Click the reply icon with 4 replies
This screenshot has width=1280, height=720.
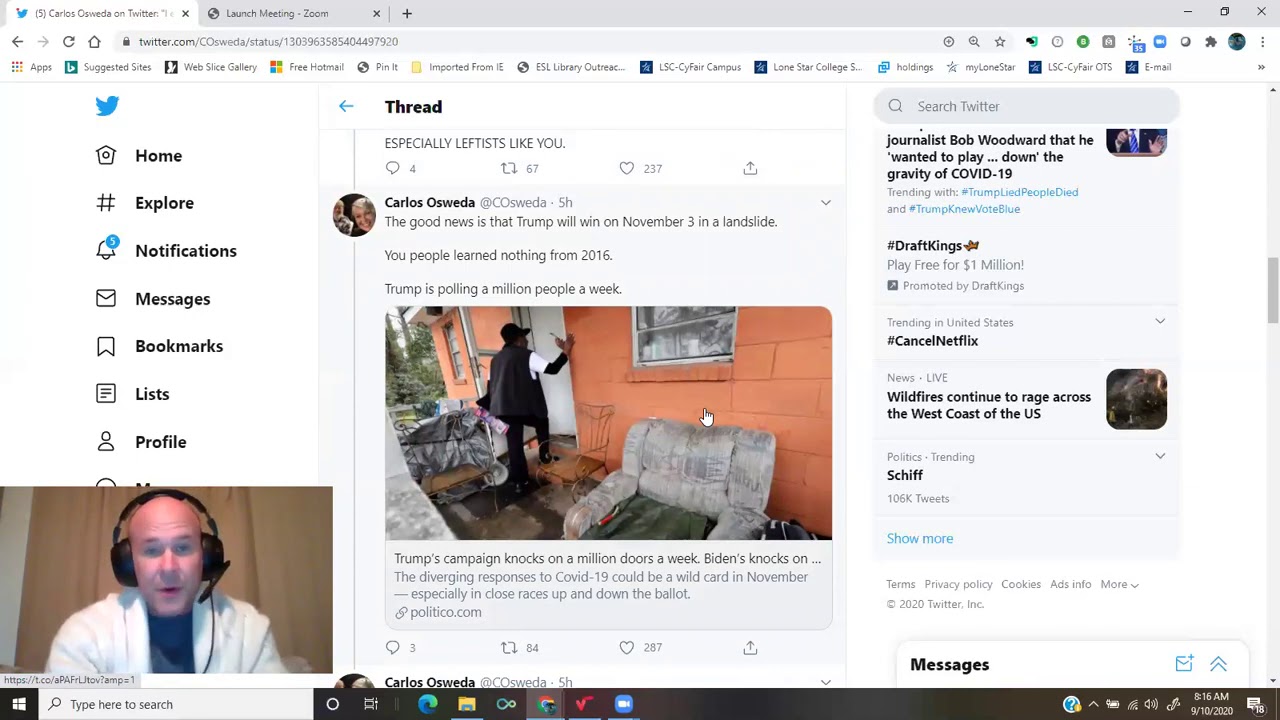[x=393, y=168]
